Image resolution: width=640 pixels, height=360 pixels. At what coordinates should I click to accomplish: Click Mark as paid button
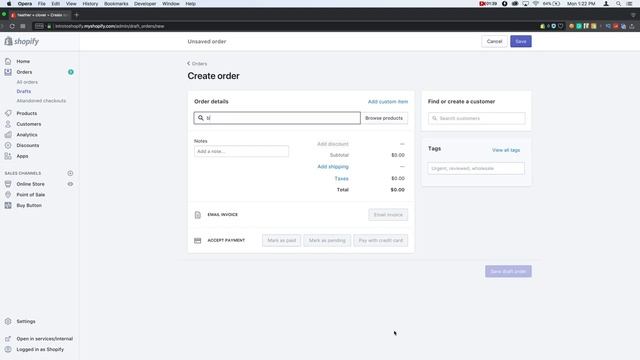tap(281, 240)
